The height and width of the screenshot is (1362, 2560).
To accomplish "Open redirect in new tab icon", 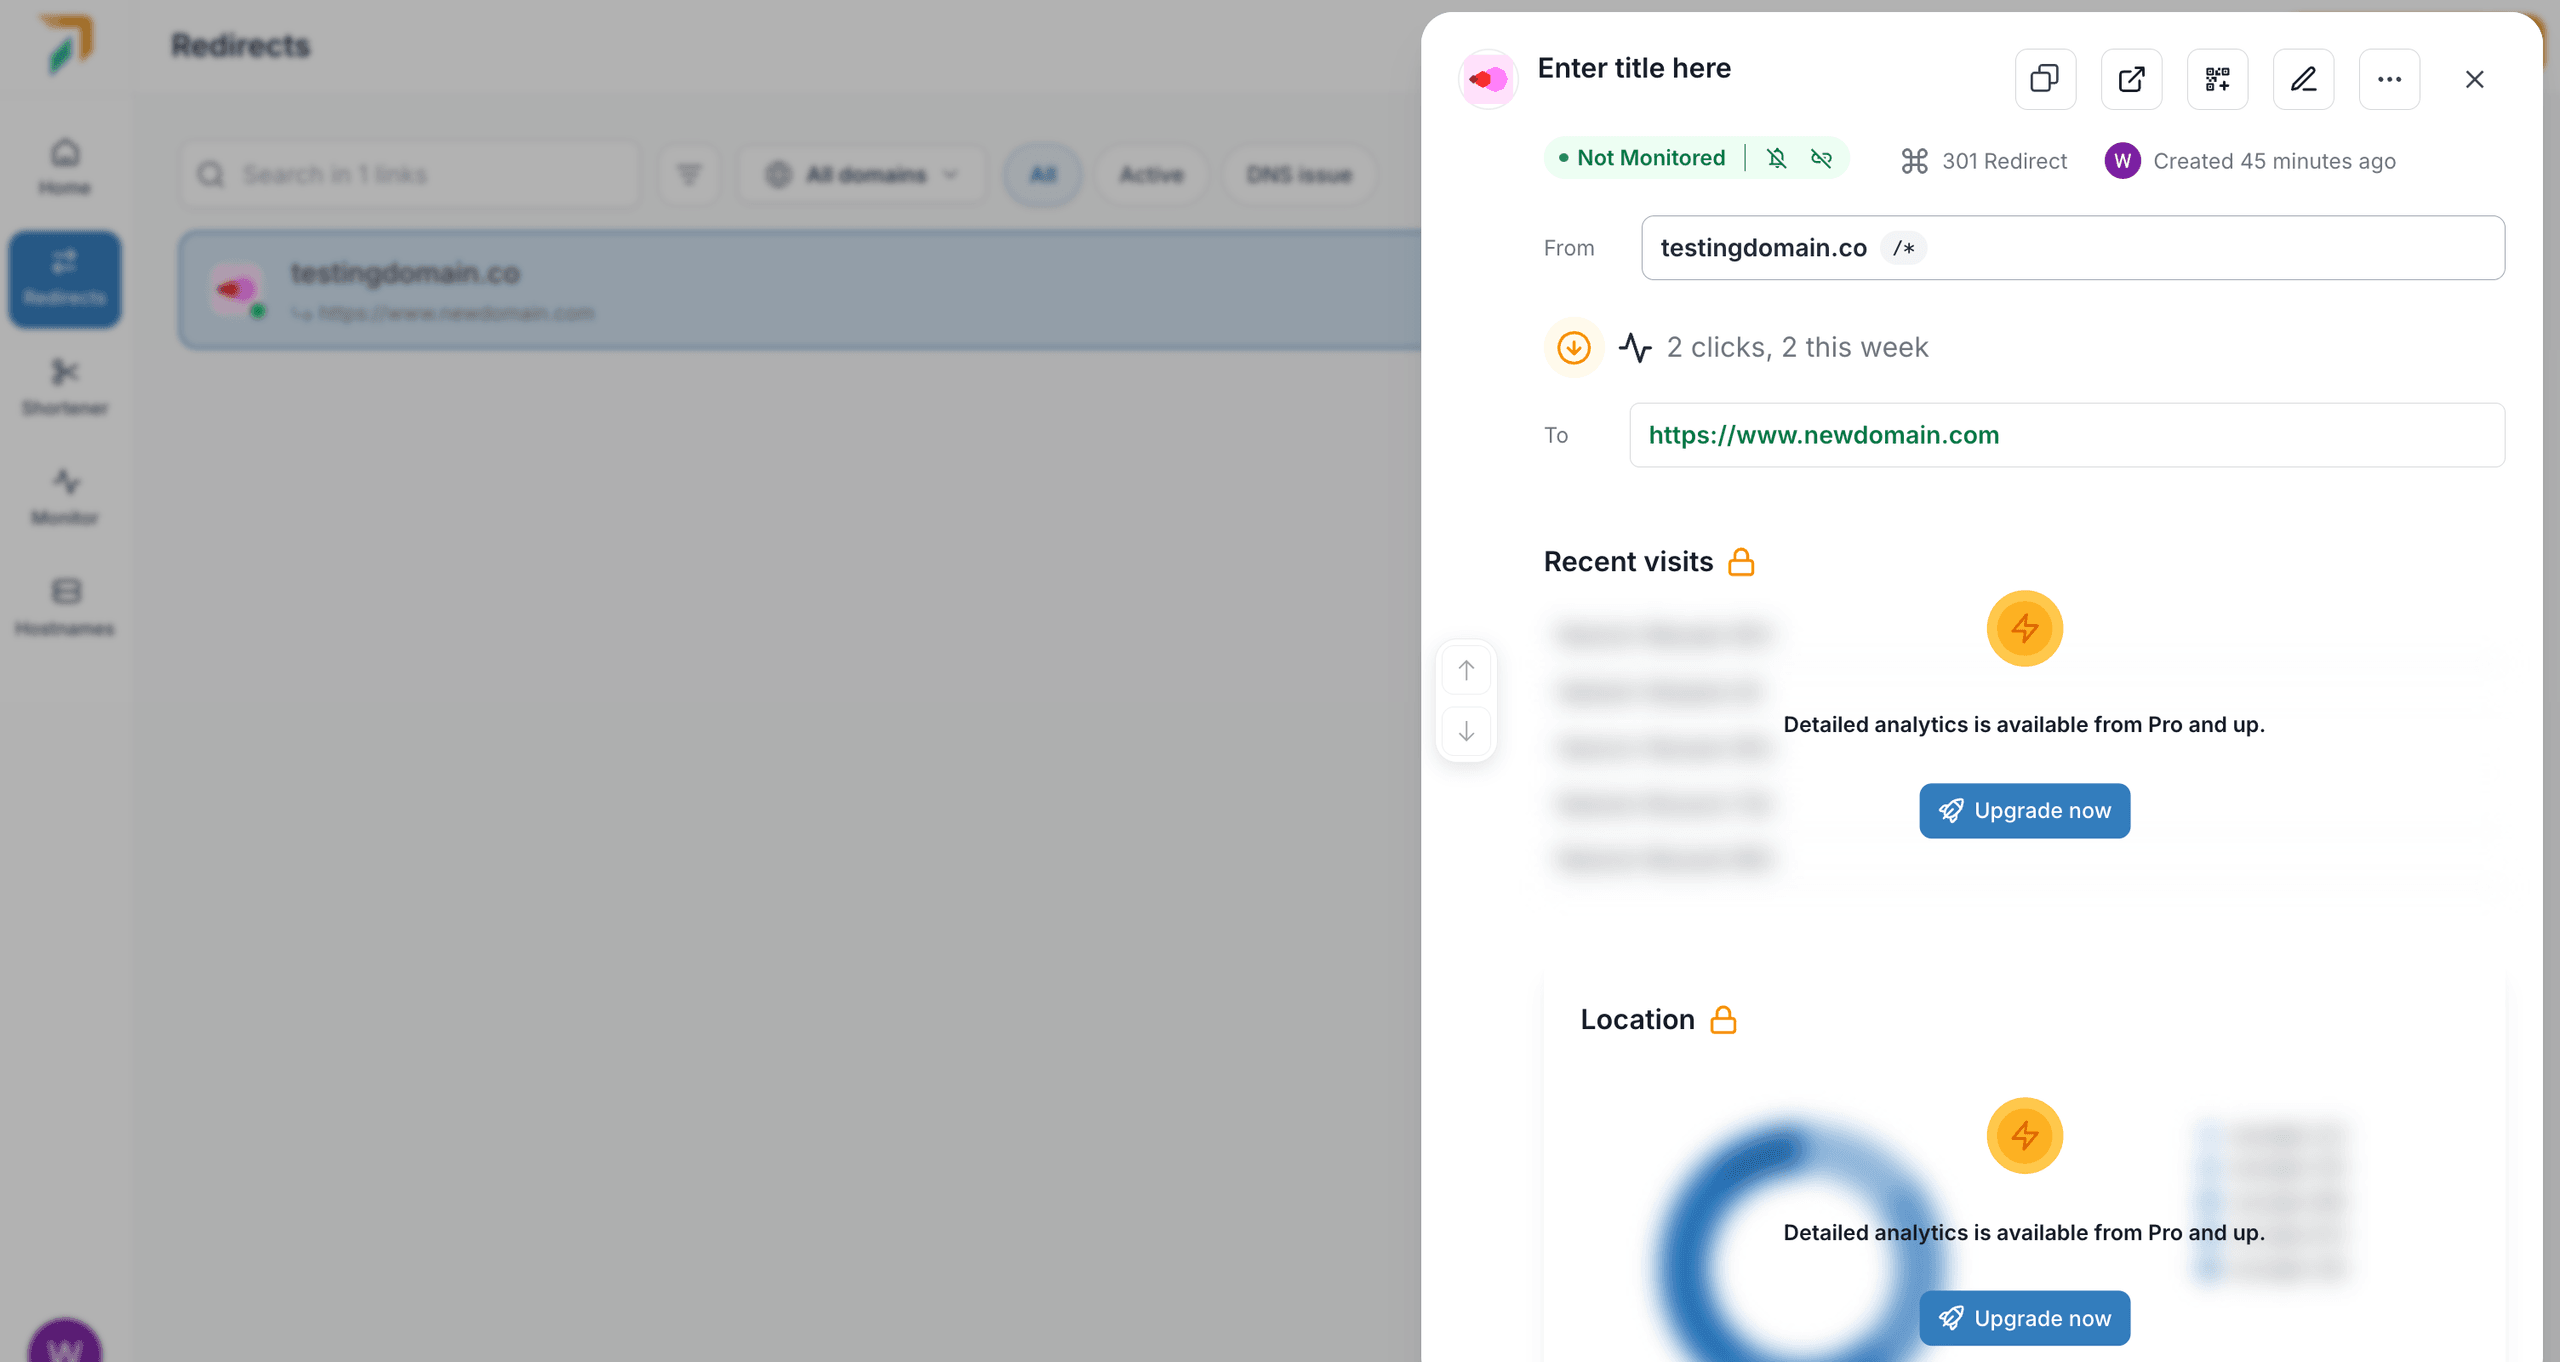I will coord(2131,79).
